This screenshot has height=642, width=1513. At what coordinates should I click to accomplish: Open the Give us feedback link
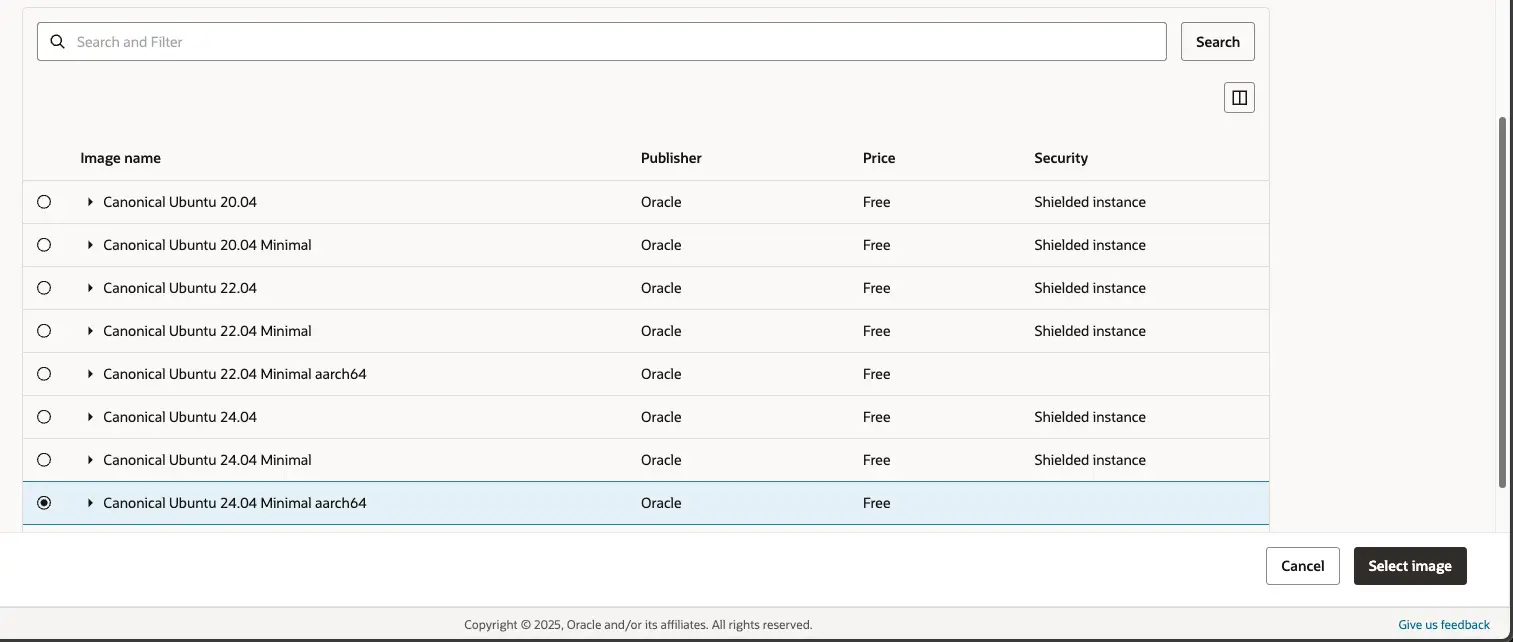tap(1441, 623)
